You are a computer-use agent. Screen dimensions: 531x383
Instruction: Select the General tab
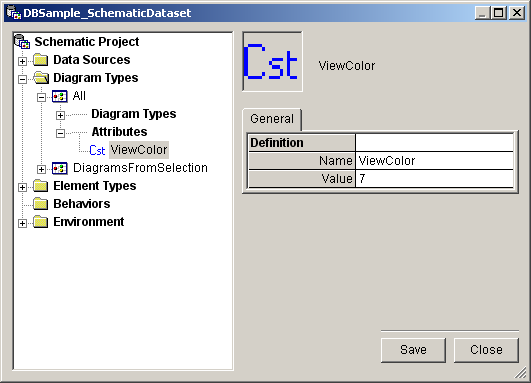click(x=272, y=119)
